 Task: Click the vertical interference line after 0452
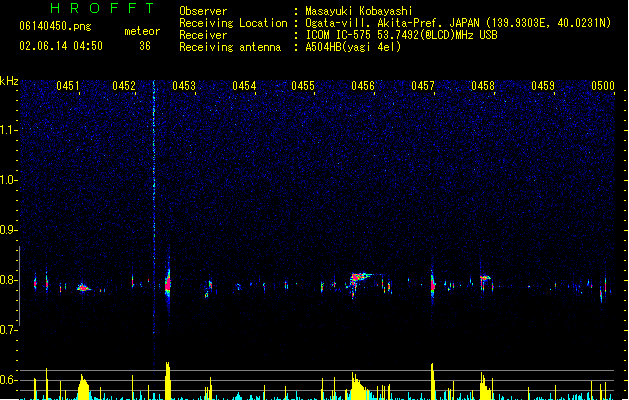click(154, 209)
